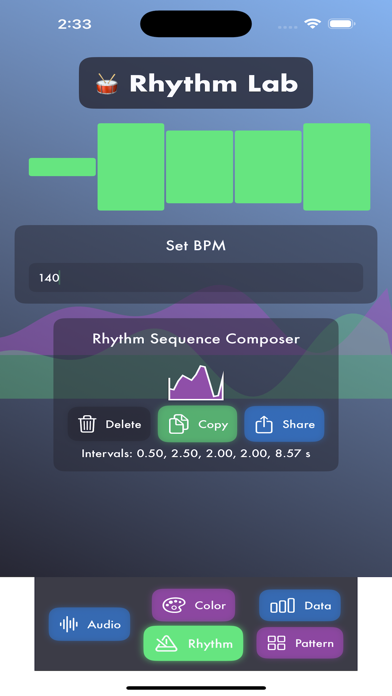The width and height of the screenshot is (392, 696).
Task: Click the Copy documents icon
Action: tap(178, 424)
